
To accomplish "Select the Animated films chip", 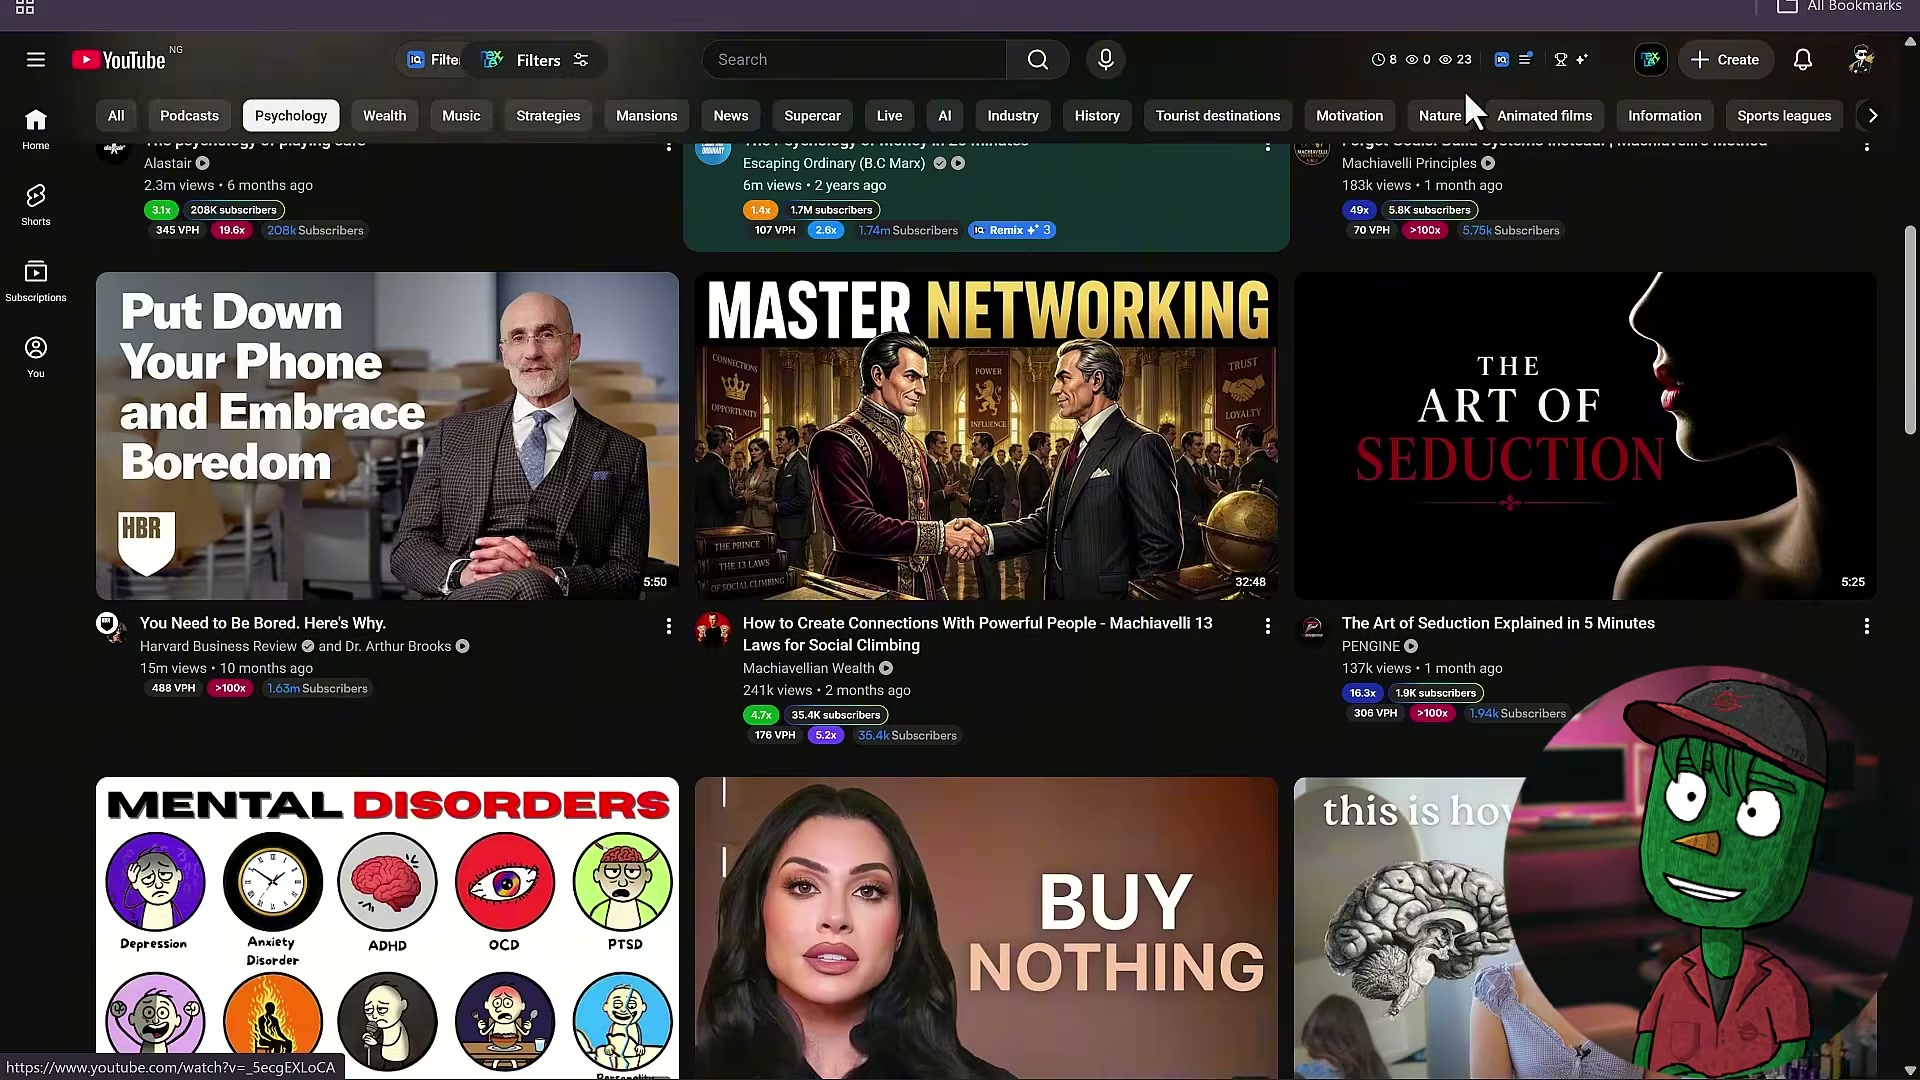I will pyautogui.click(x=1544, y=116).
